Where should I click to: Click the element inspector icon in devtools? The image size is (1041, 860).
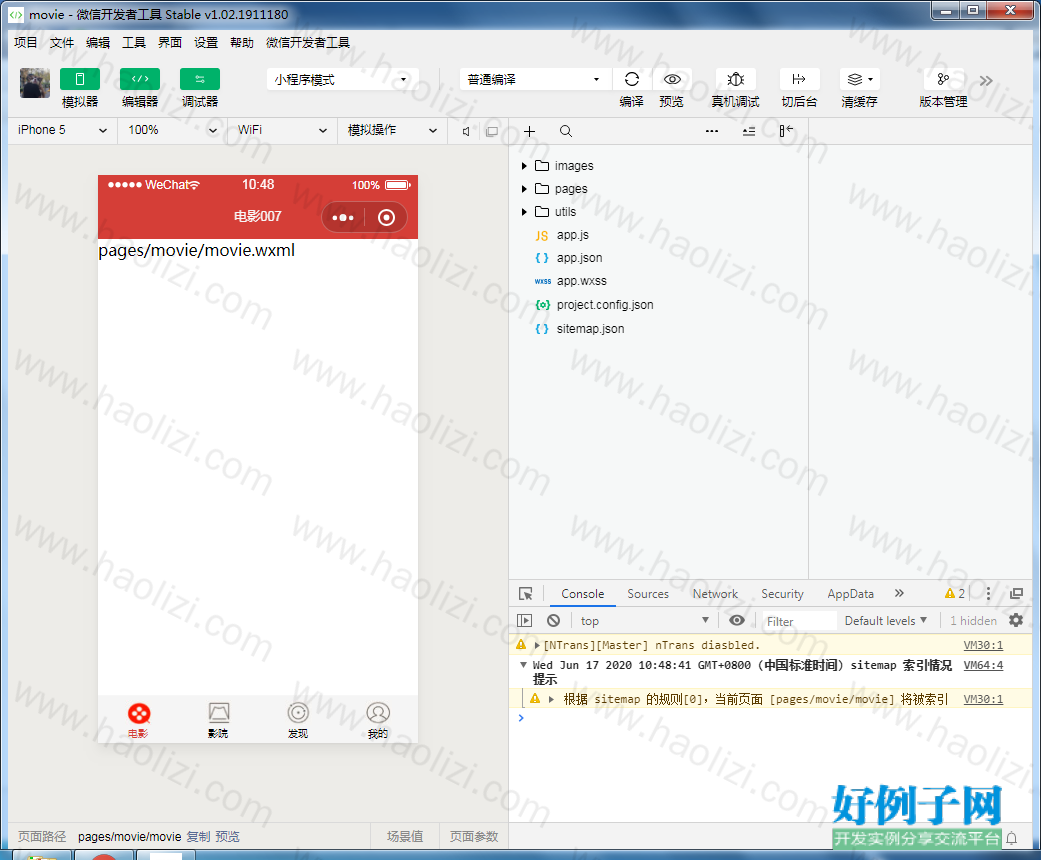[526, 594]
